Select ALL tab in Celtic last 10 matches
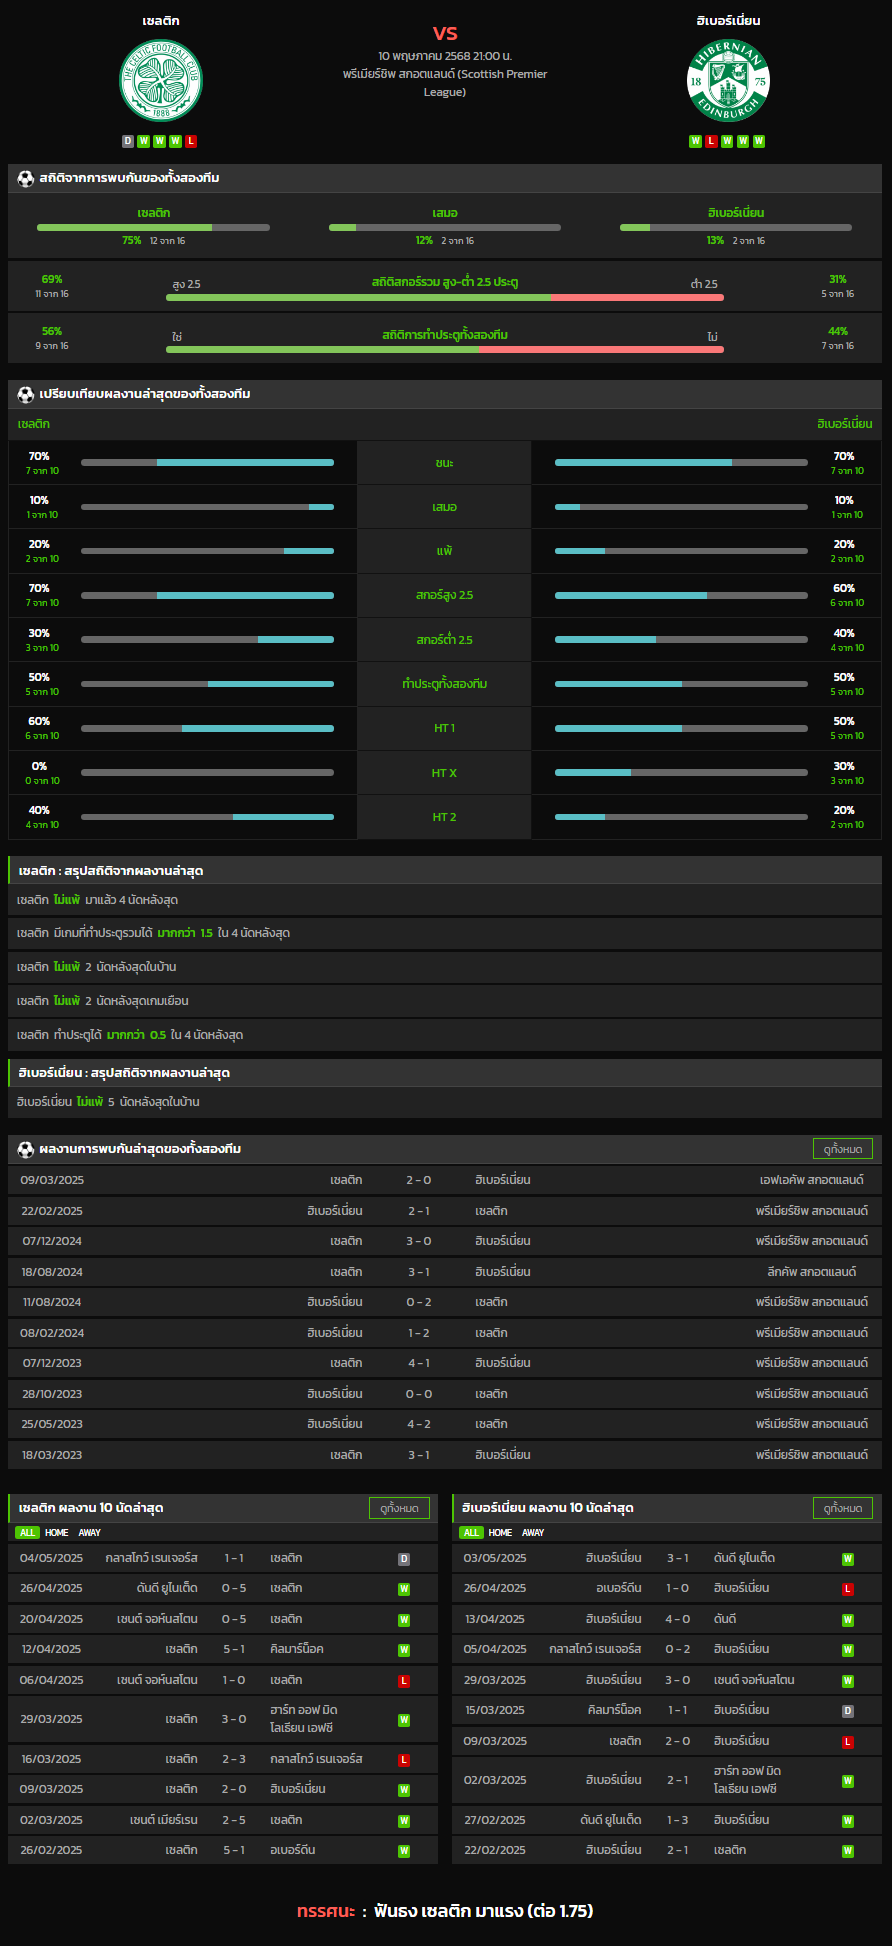The width and height of the screenshot is (892, 1946). tap(27, 1532)
